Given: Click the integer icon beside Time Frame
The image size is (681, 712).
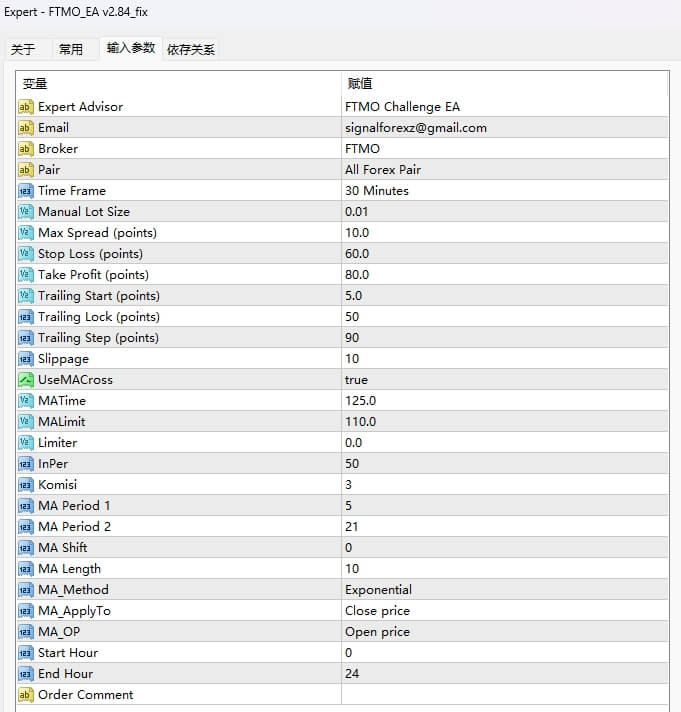Looking at the screenshot, I should [x=25, y=191].
